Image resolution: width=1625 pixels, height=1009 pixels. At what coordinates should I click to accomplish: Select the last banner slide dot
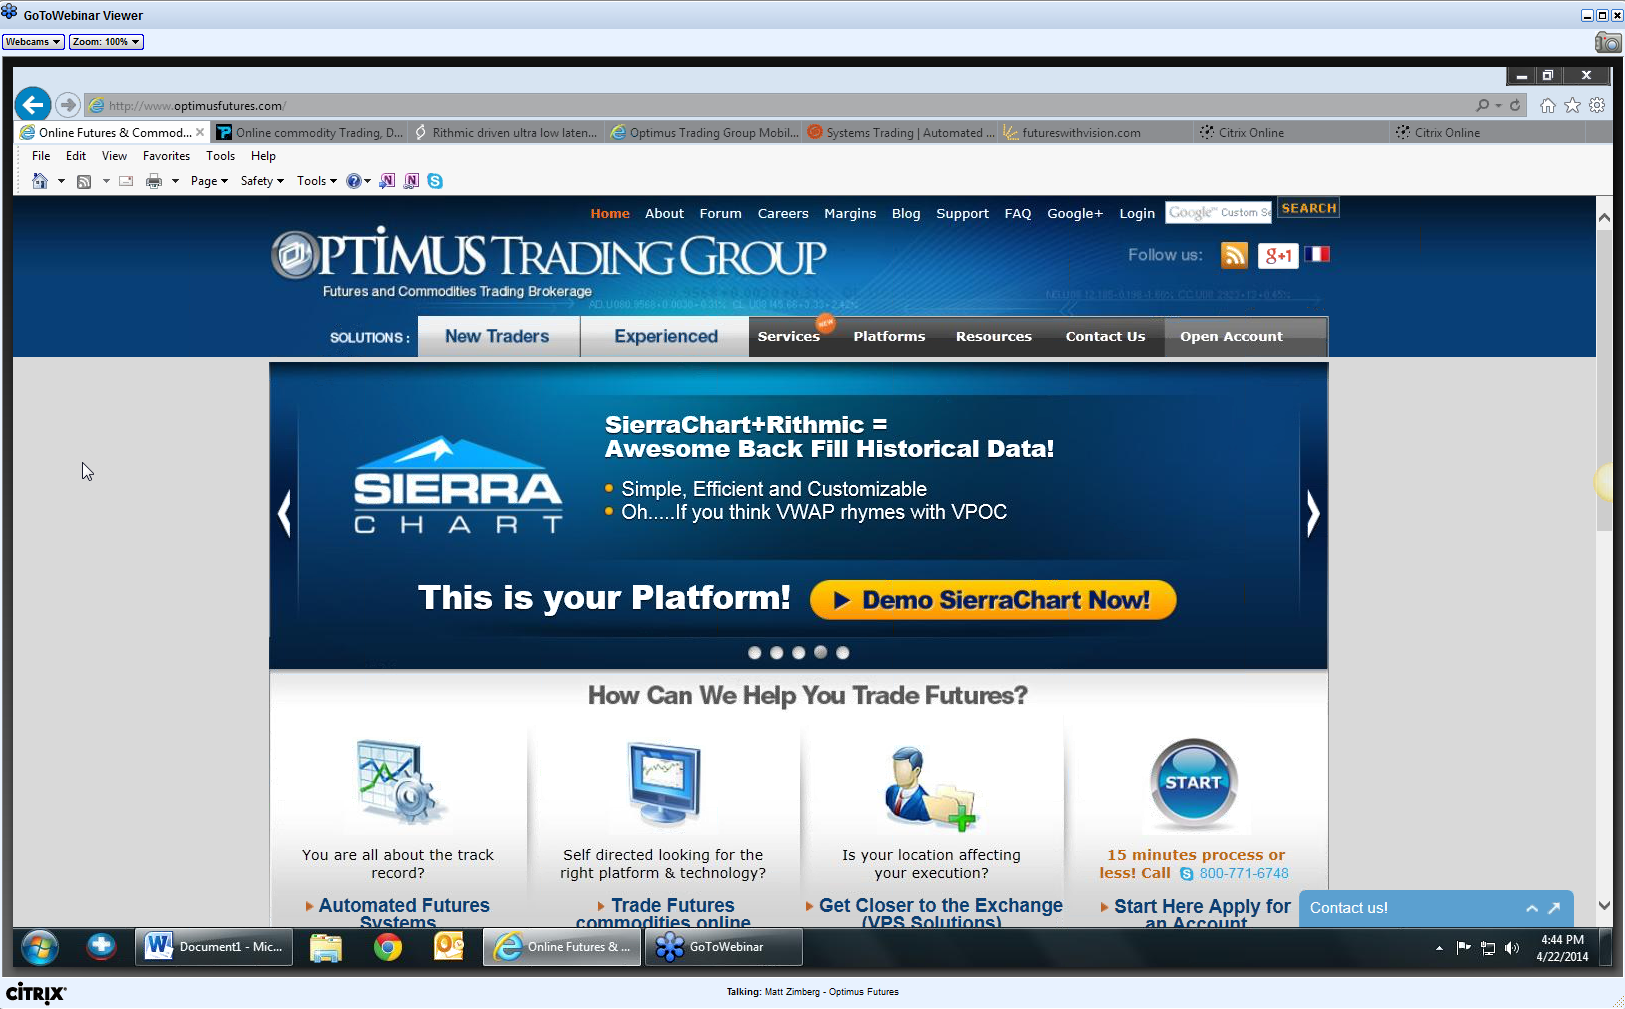[x=842, y=653]
